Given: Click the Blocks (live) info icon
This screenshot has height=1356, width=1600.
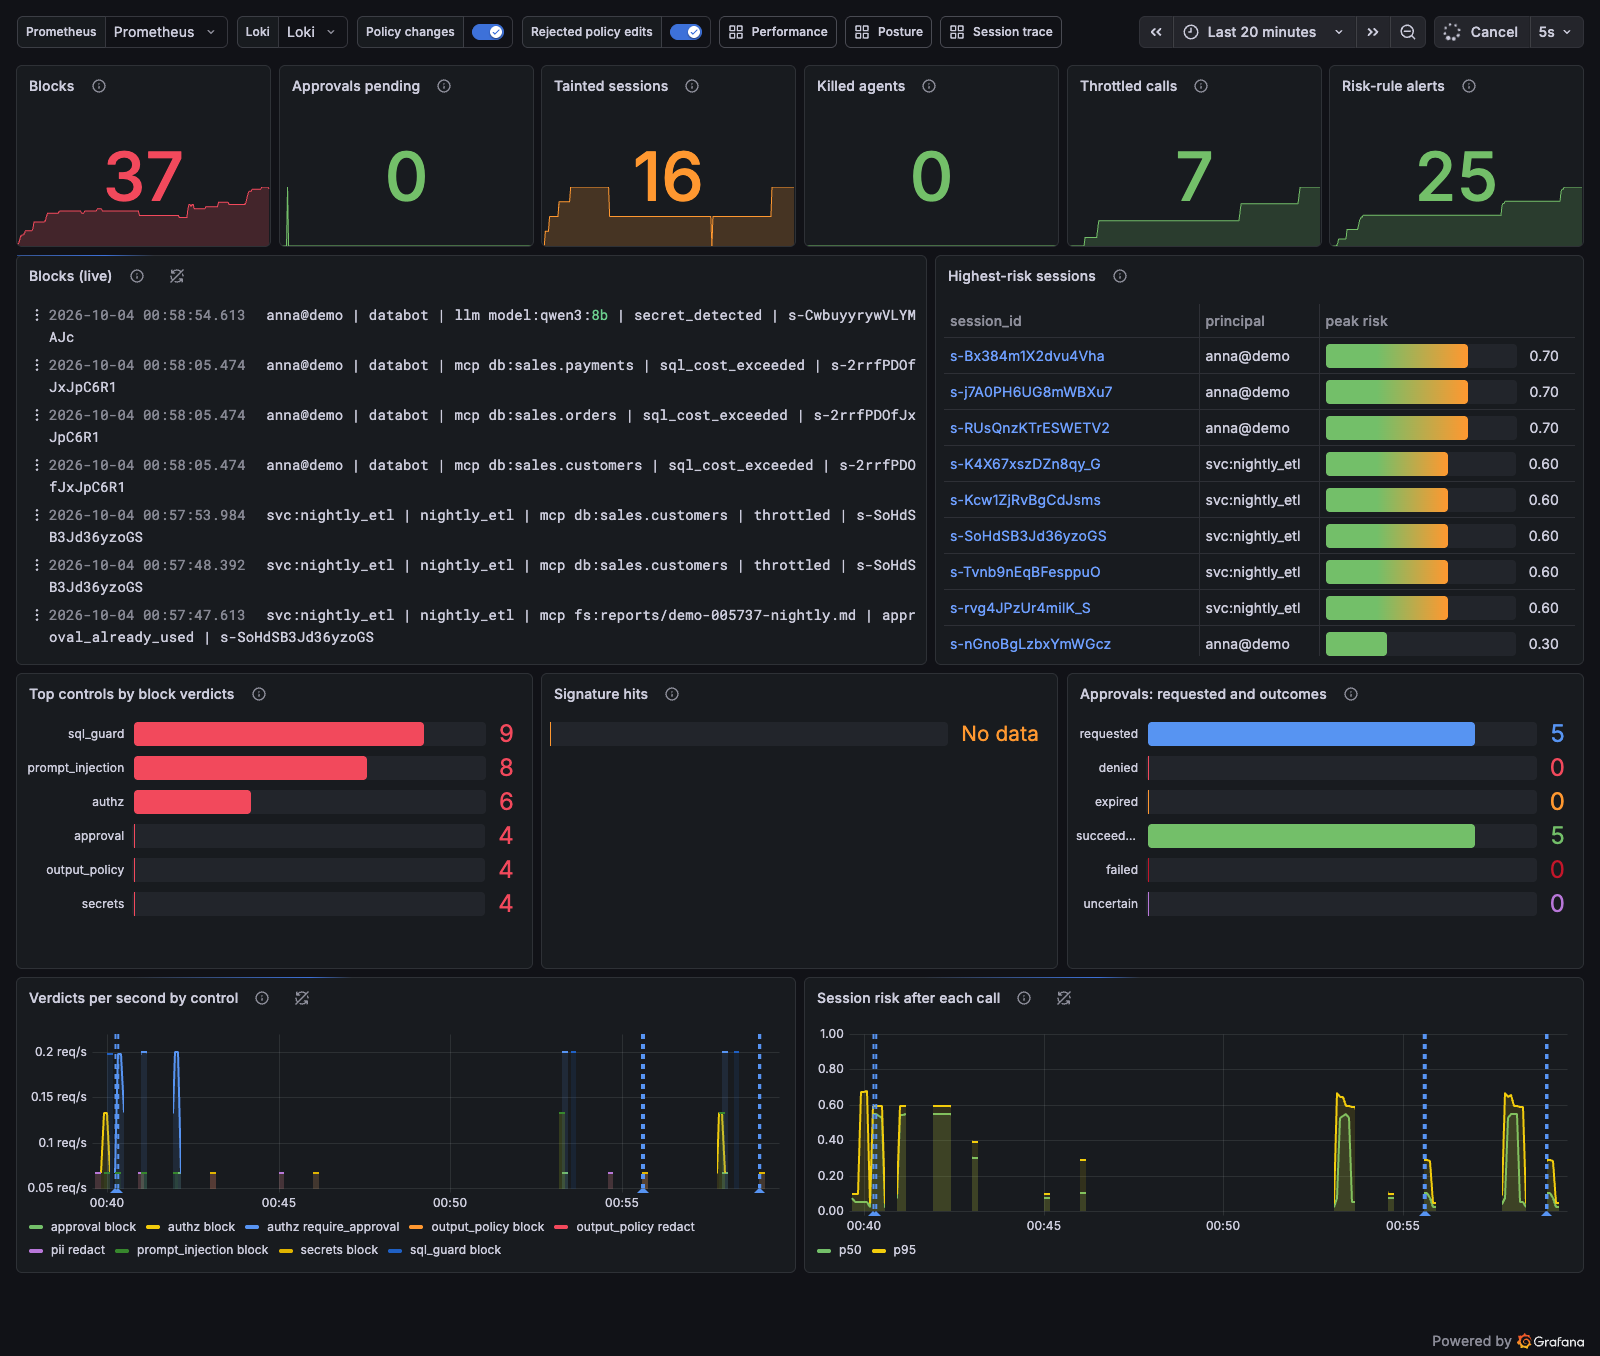Looking at the screenshot, I should [137, 276].
